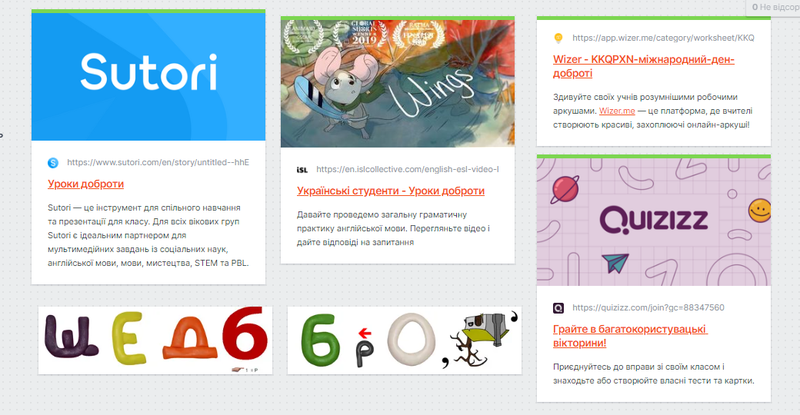
Task: Open the Wings mouse video thumbnail
Action: [397, 83]
